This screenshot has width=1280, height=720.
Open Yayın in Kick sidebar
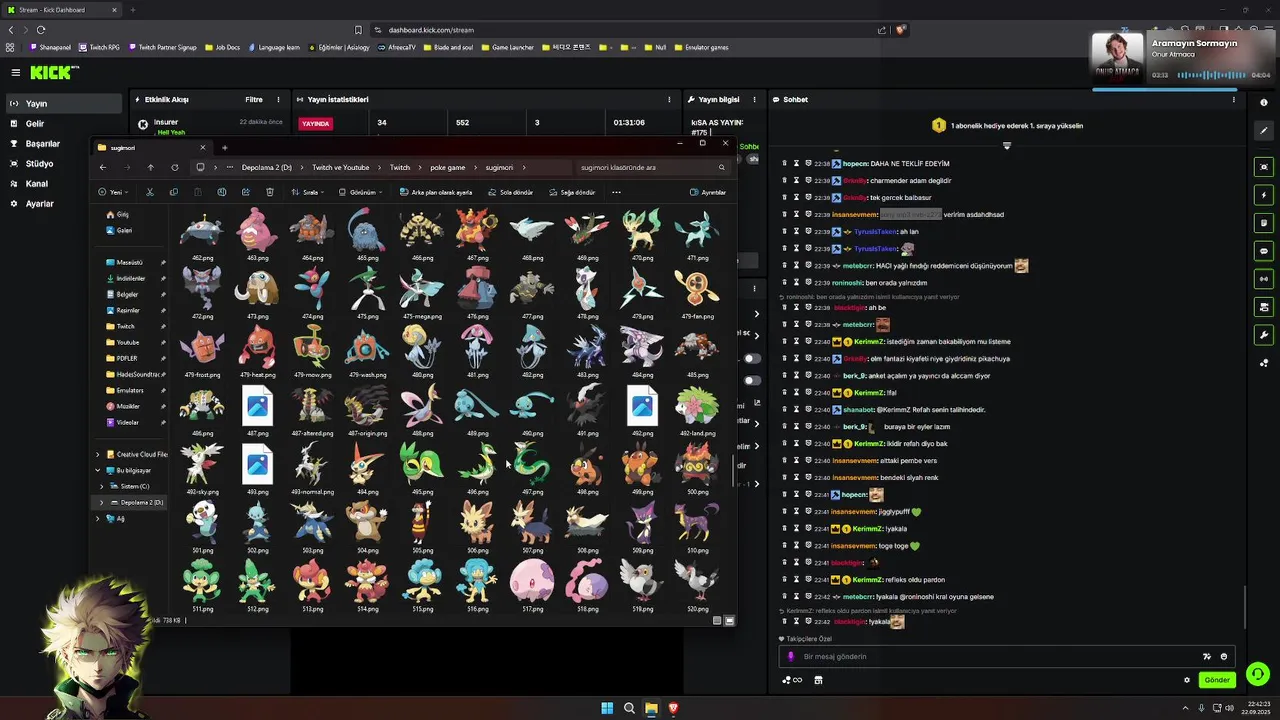[x=64, y=103]
